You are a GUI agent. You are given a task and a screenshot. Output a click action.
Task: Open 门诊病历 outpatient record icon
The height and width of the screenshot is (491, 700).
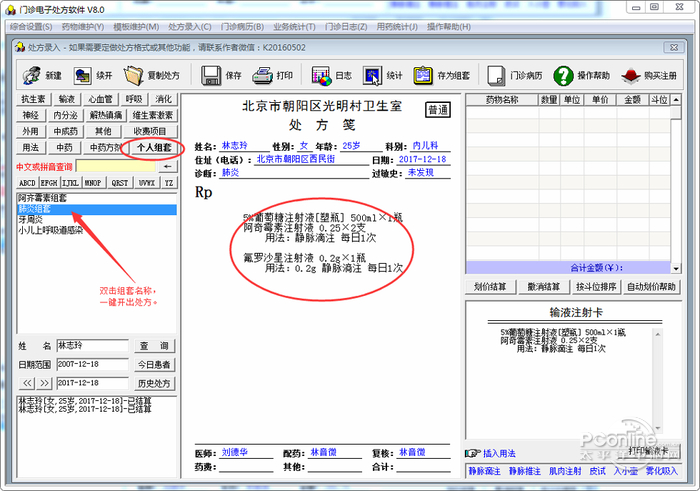point(513,75)
